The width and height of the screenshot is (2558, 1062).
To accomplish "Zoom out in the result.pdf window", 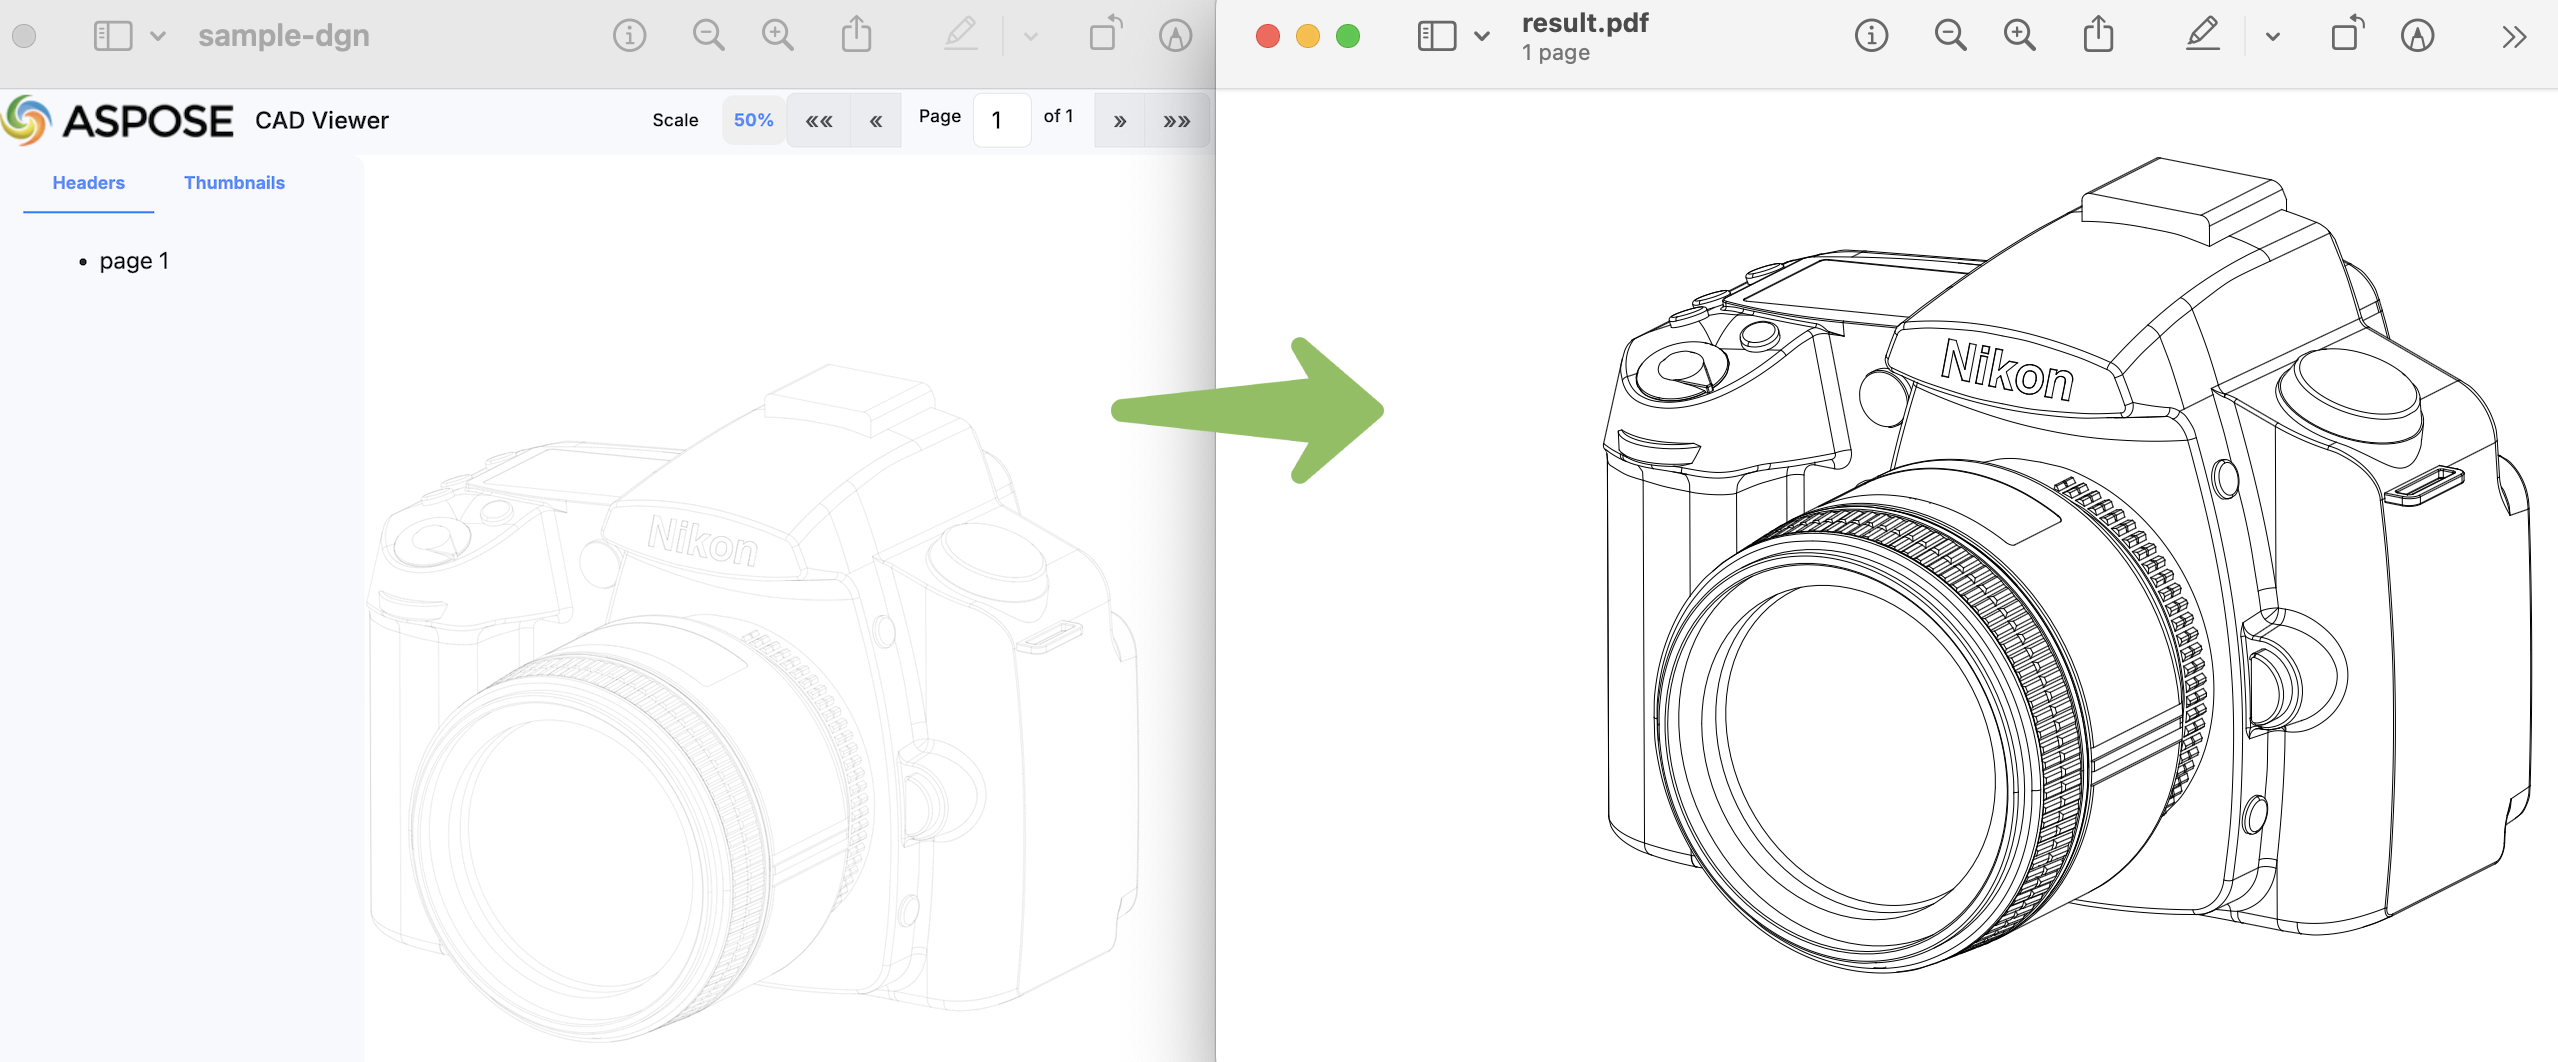I will tap(1950, 37).
